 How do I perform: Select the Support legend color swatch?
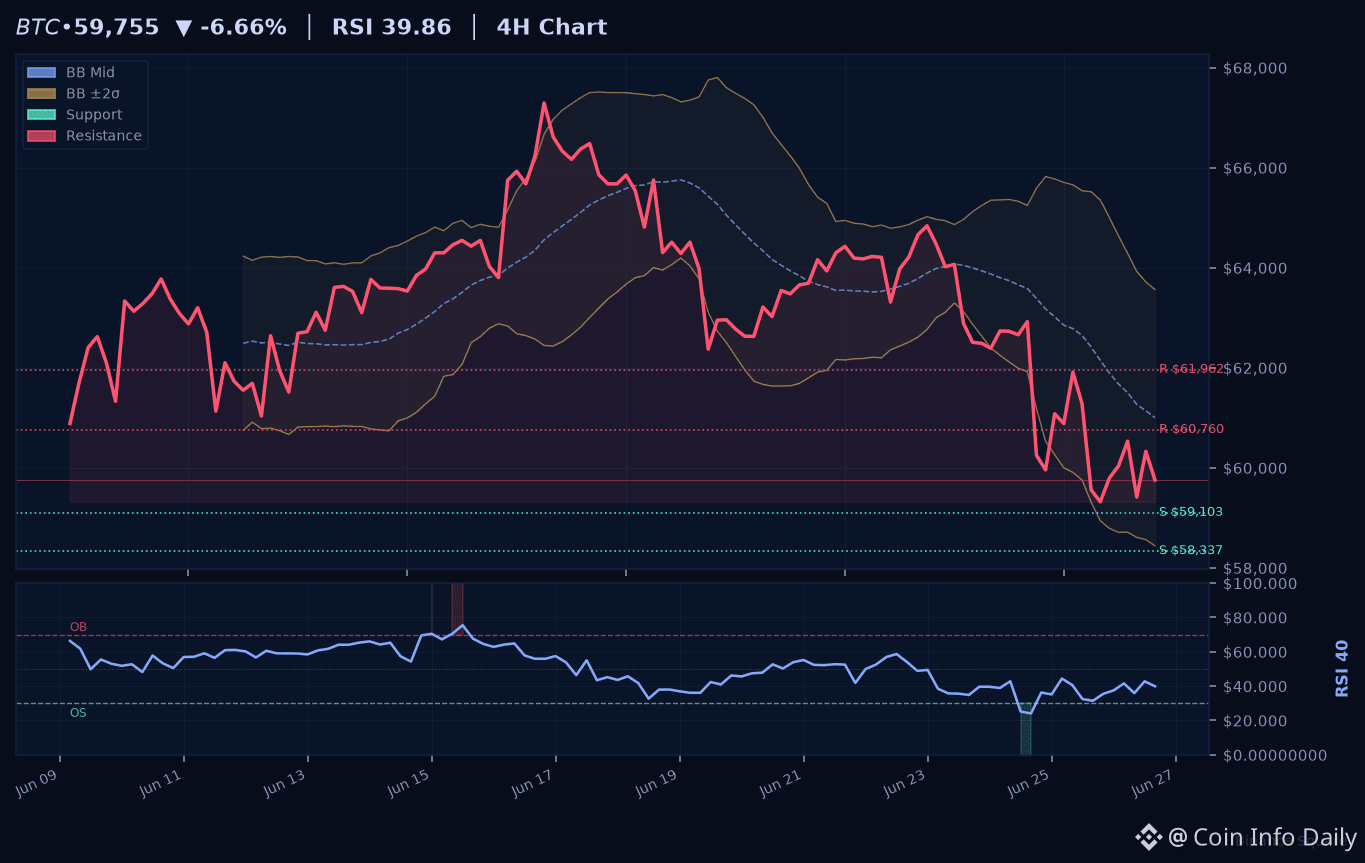(42, 114)
